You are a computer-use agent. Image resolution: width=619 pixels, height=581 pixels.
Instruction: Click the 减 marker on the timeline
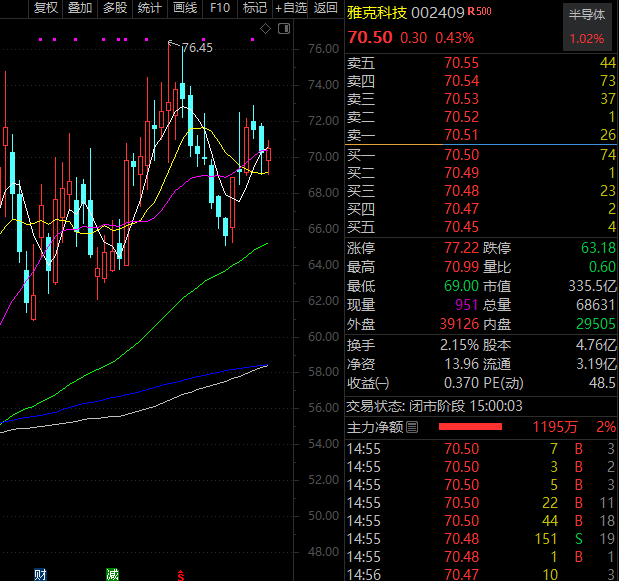tap(111, 574)
